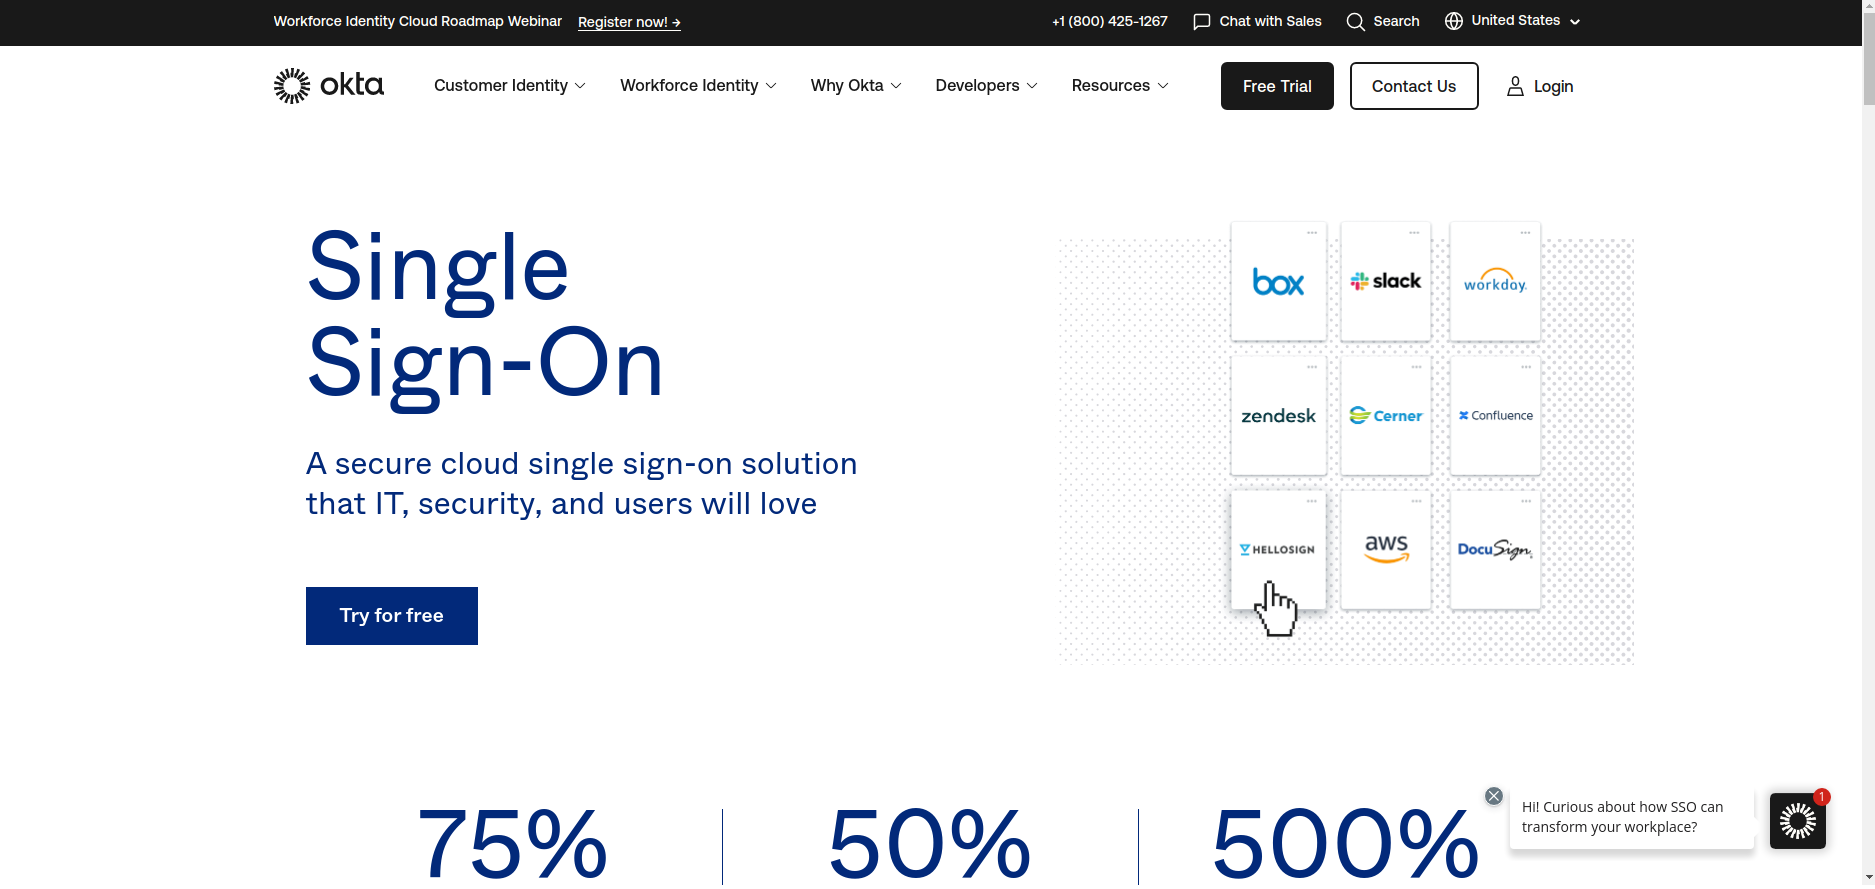Open the Workforce Identity dropdown
1875x889 pixels.
click(698, 86)
